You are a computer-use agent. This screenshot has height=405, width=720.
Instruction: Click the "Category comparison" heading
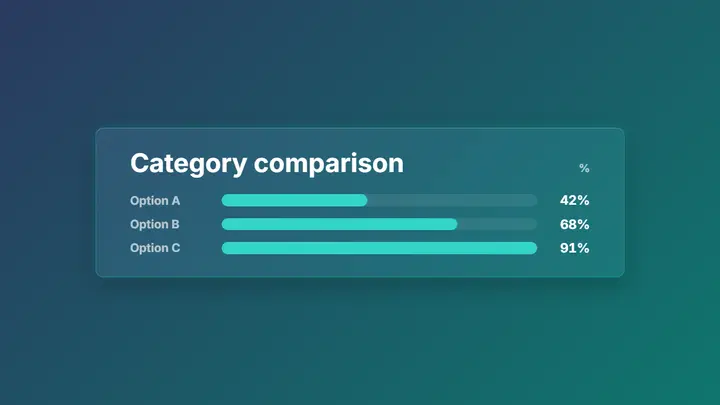(267, 164)
